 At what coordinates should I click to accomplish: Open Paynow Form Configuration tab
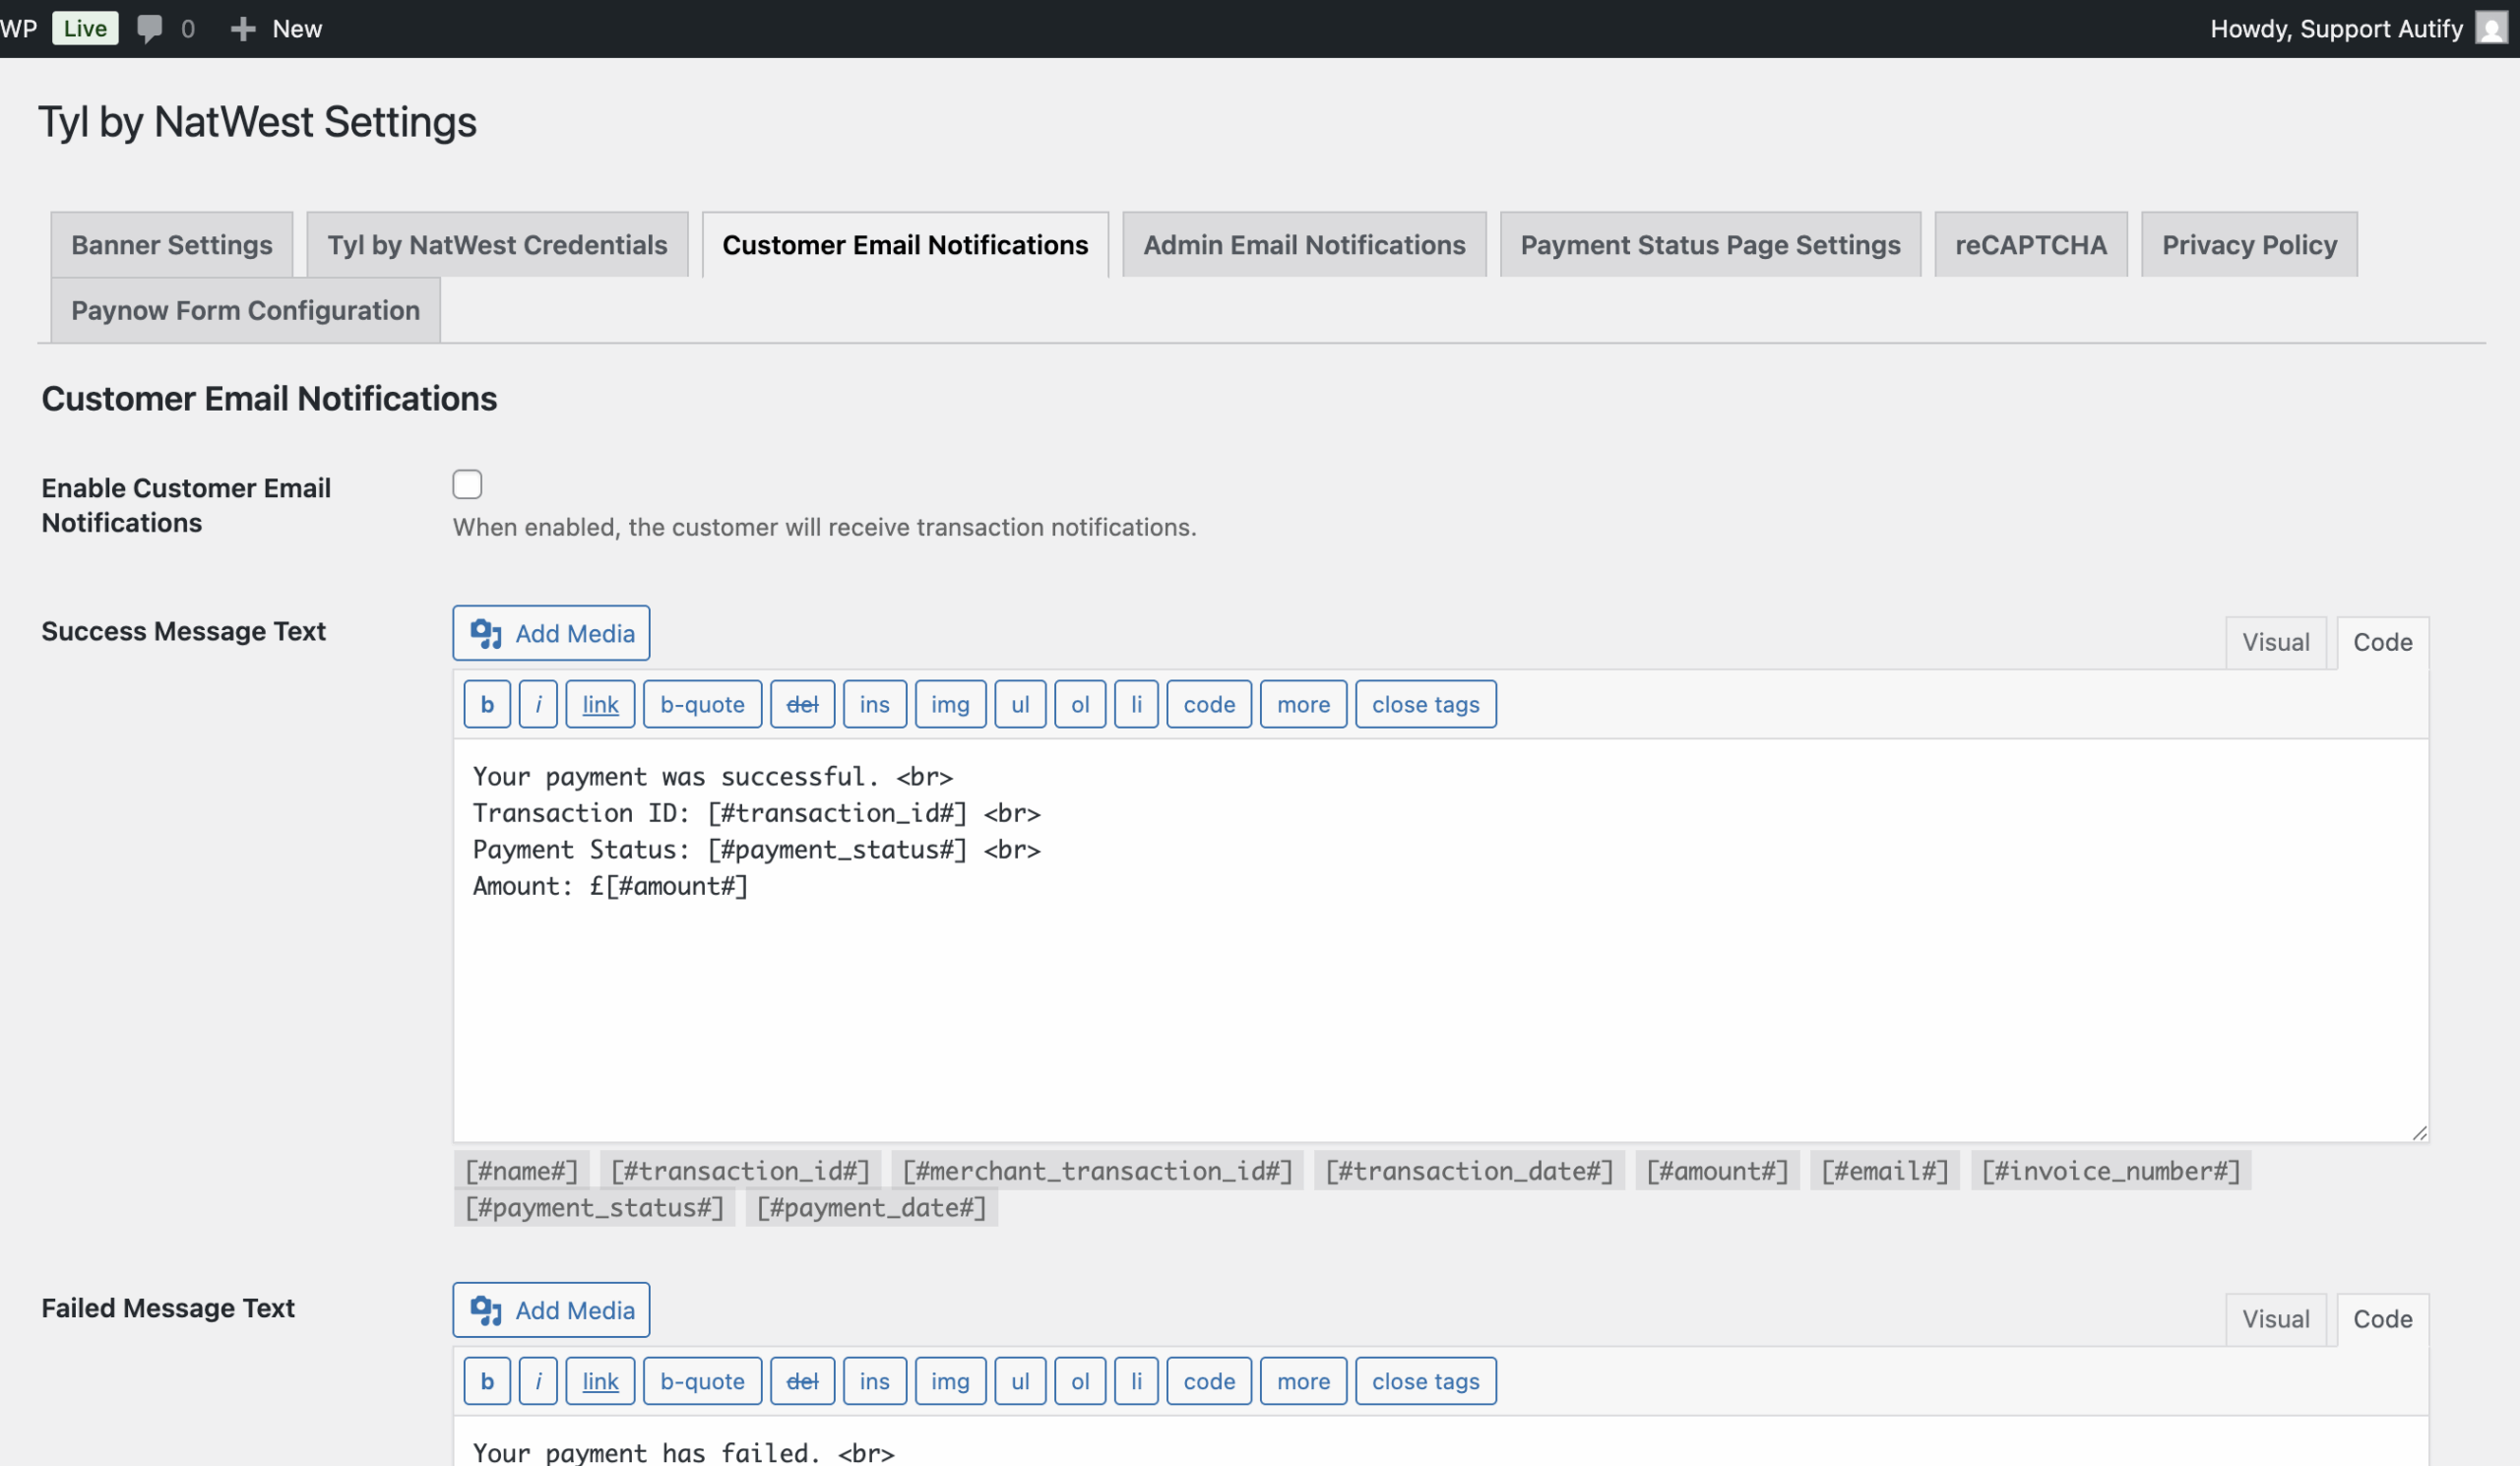pos(245,310)
